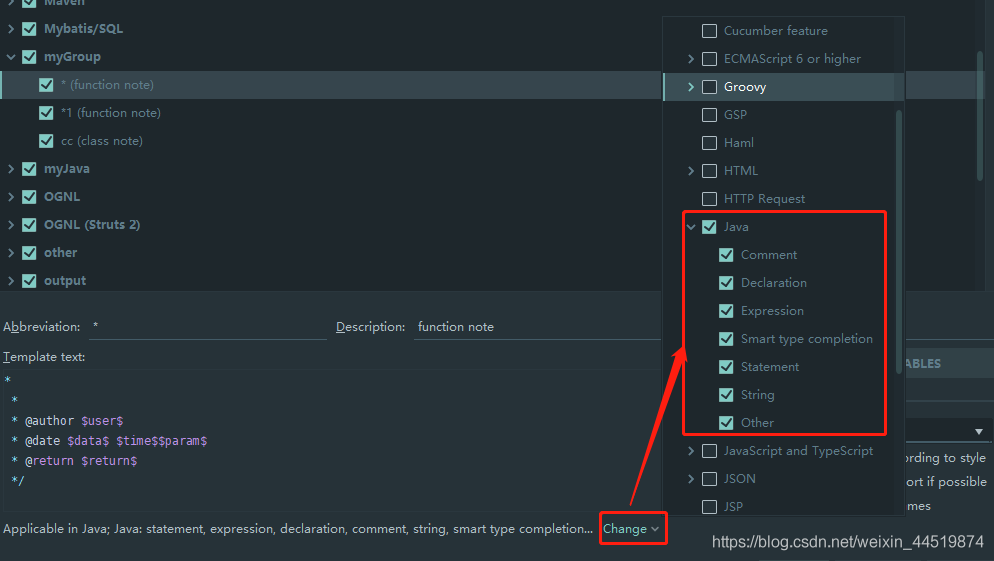Uncheck the Java Expression checkbox
The width and height of the screenshot is (994, 561).
point(726,311)
